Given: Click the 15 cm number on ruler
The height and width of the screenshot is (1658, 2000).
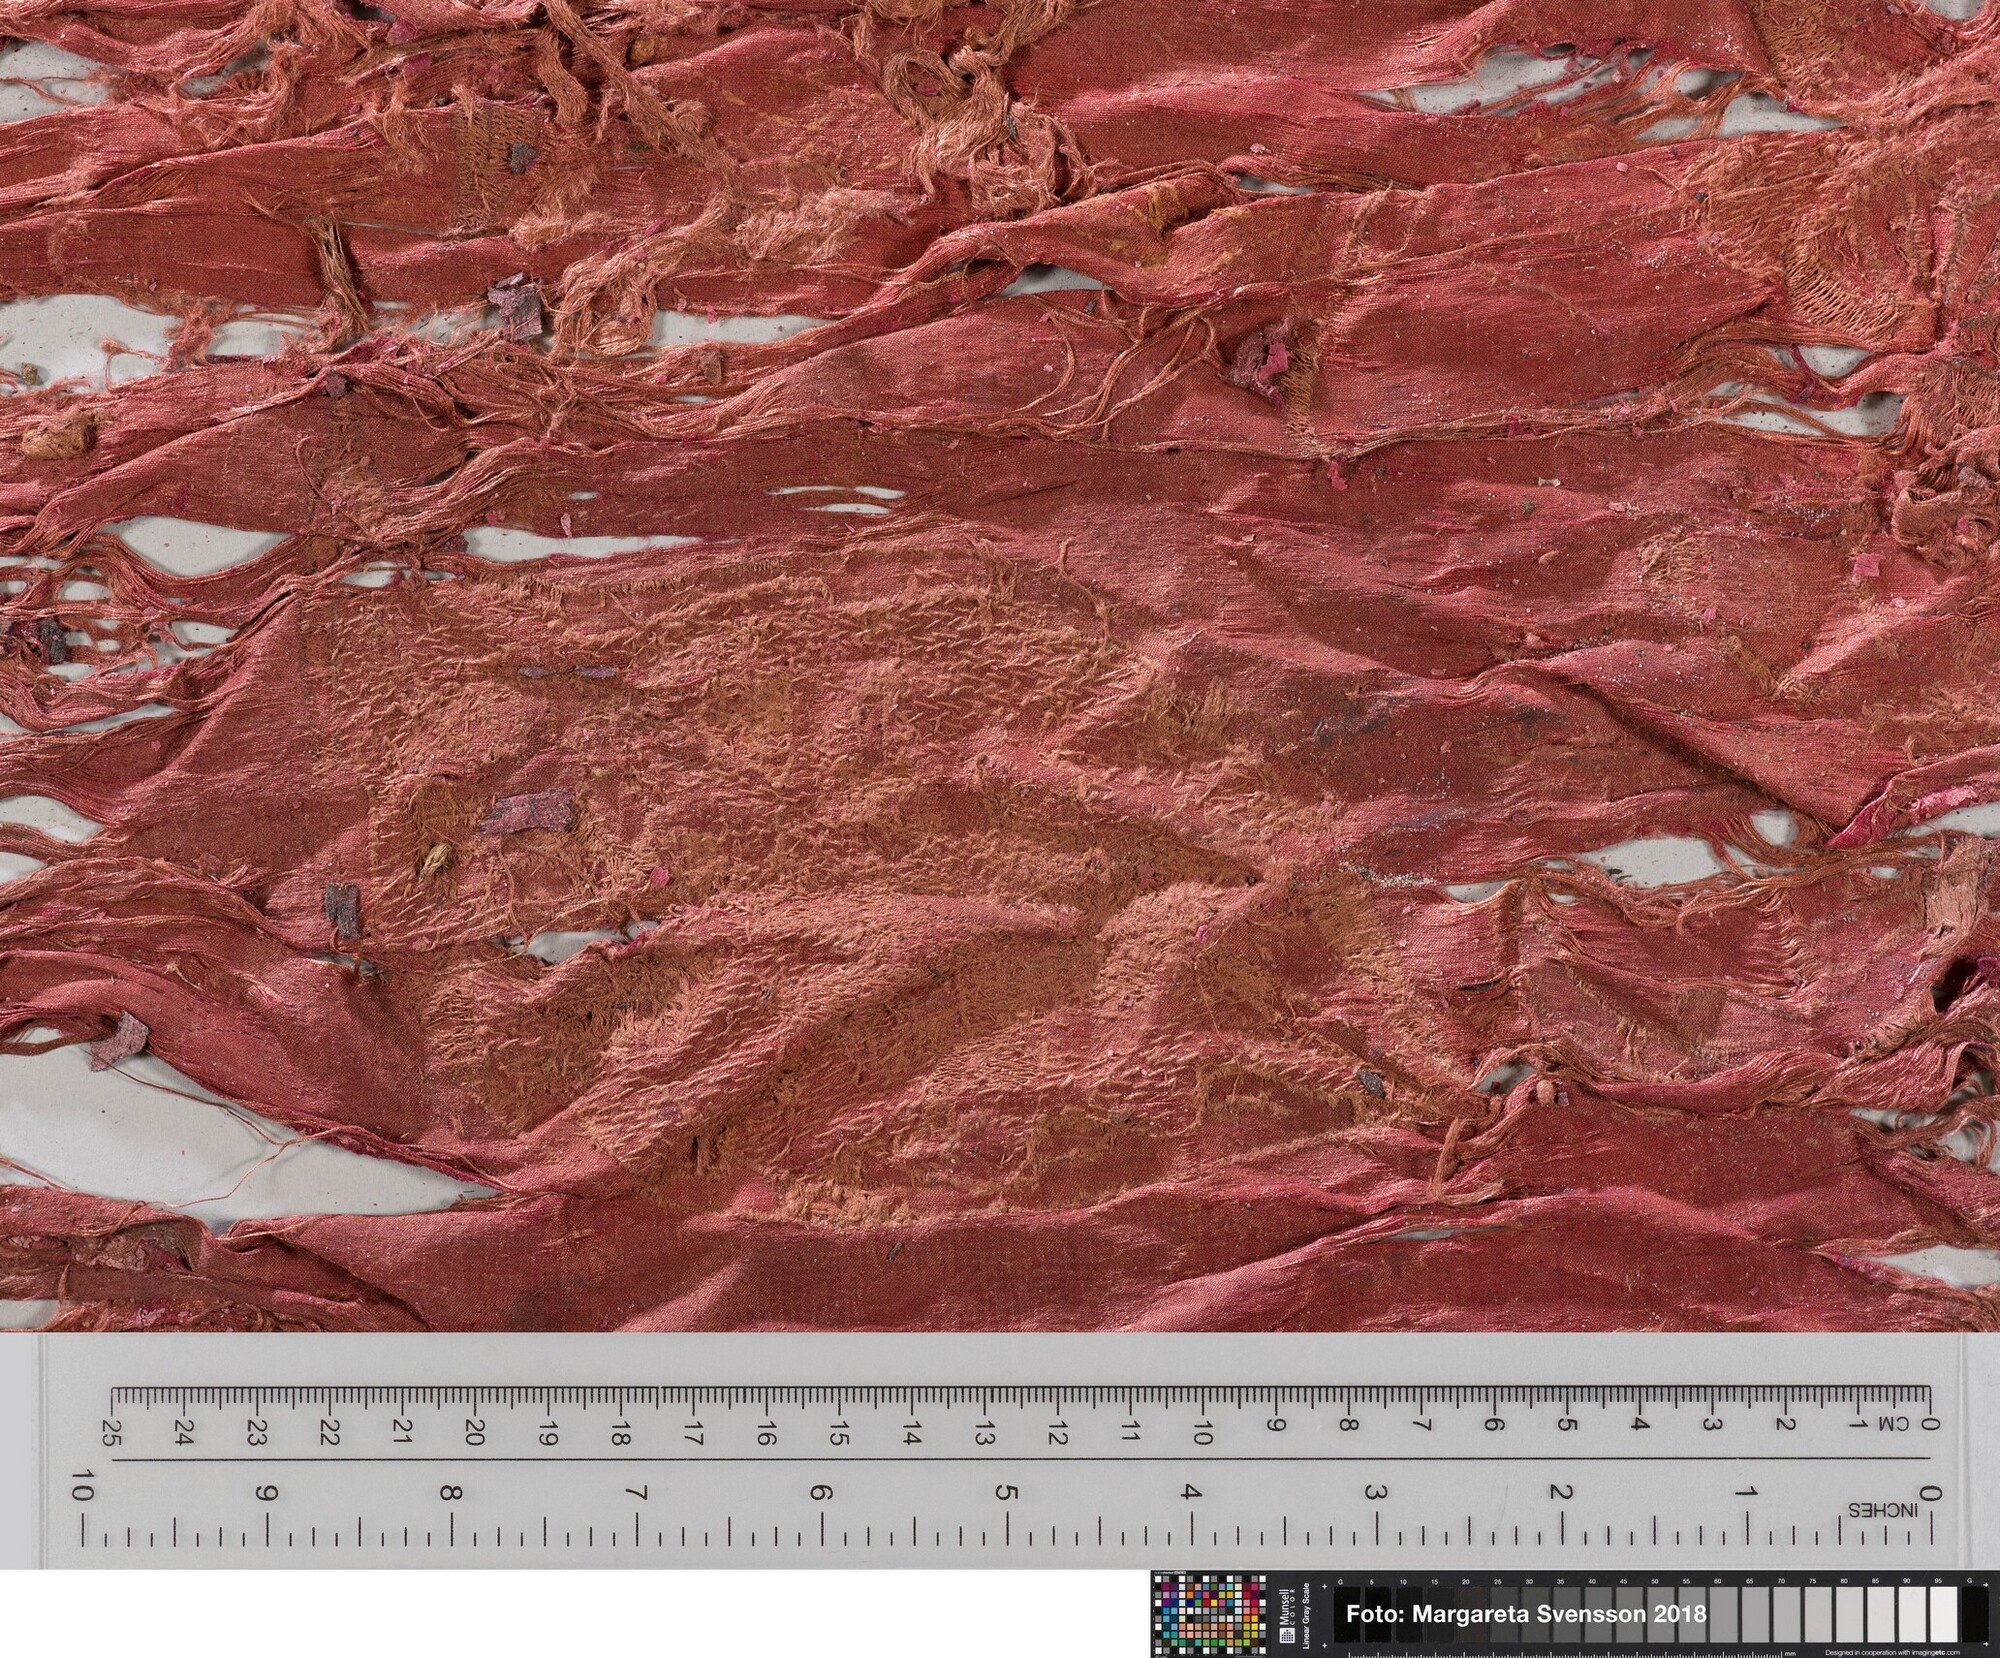Looking at the screenshot, I should (x=838, y=1433).
